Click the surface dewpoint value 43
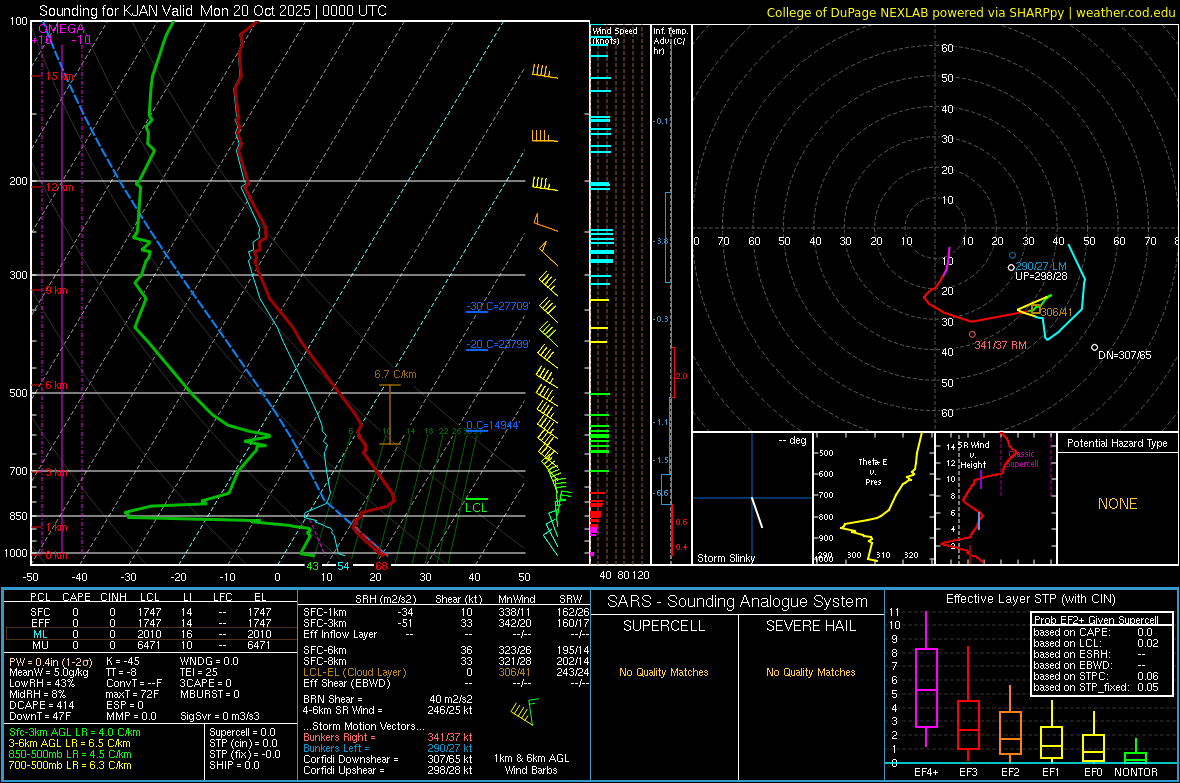1180x783 pixels. (312, 566)
